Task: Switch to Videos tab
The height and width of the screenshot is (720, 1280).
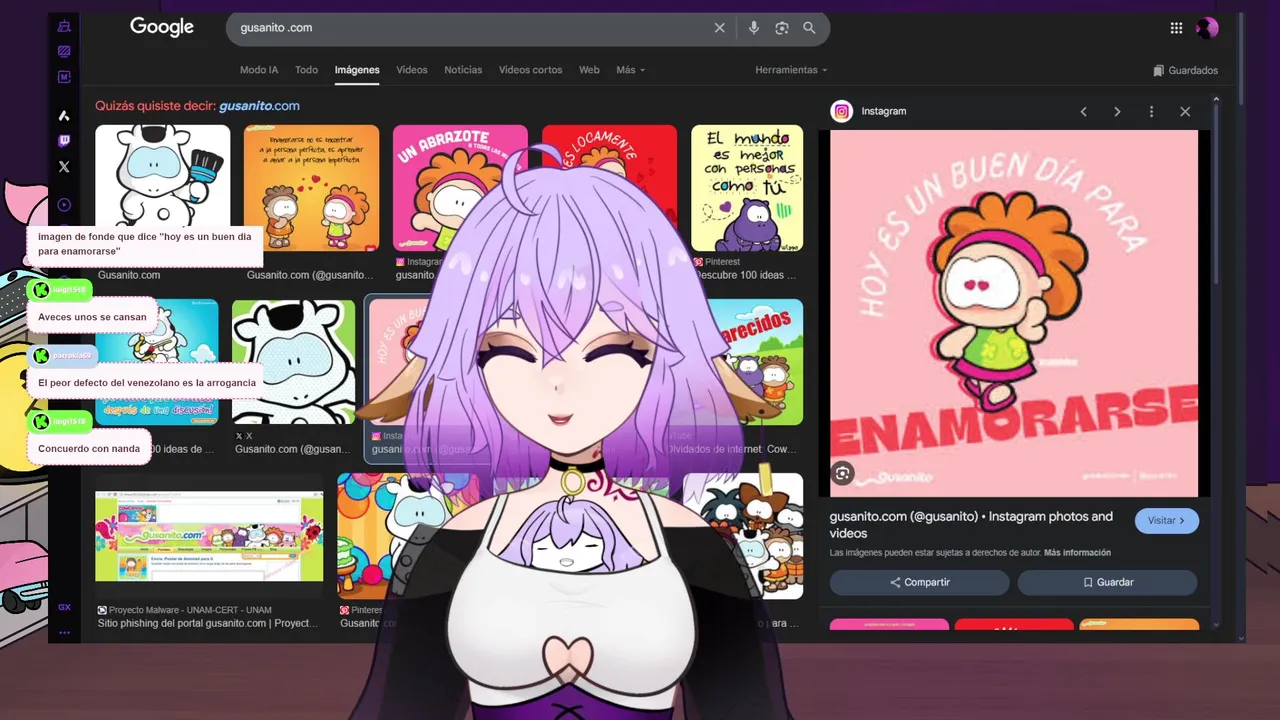Action: (412, 70)
